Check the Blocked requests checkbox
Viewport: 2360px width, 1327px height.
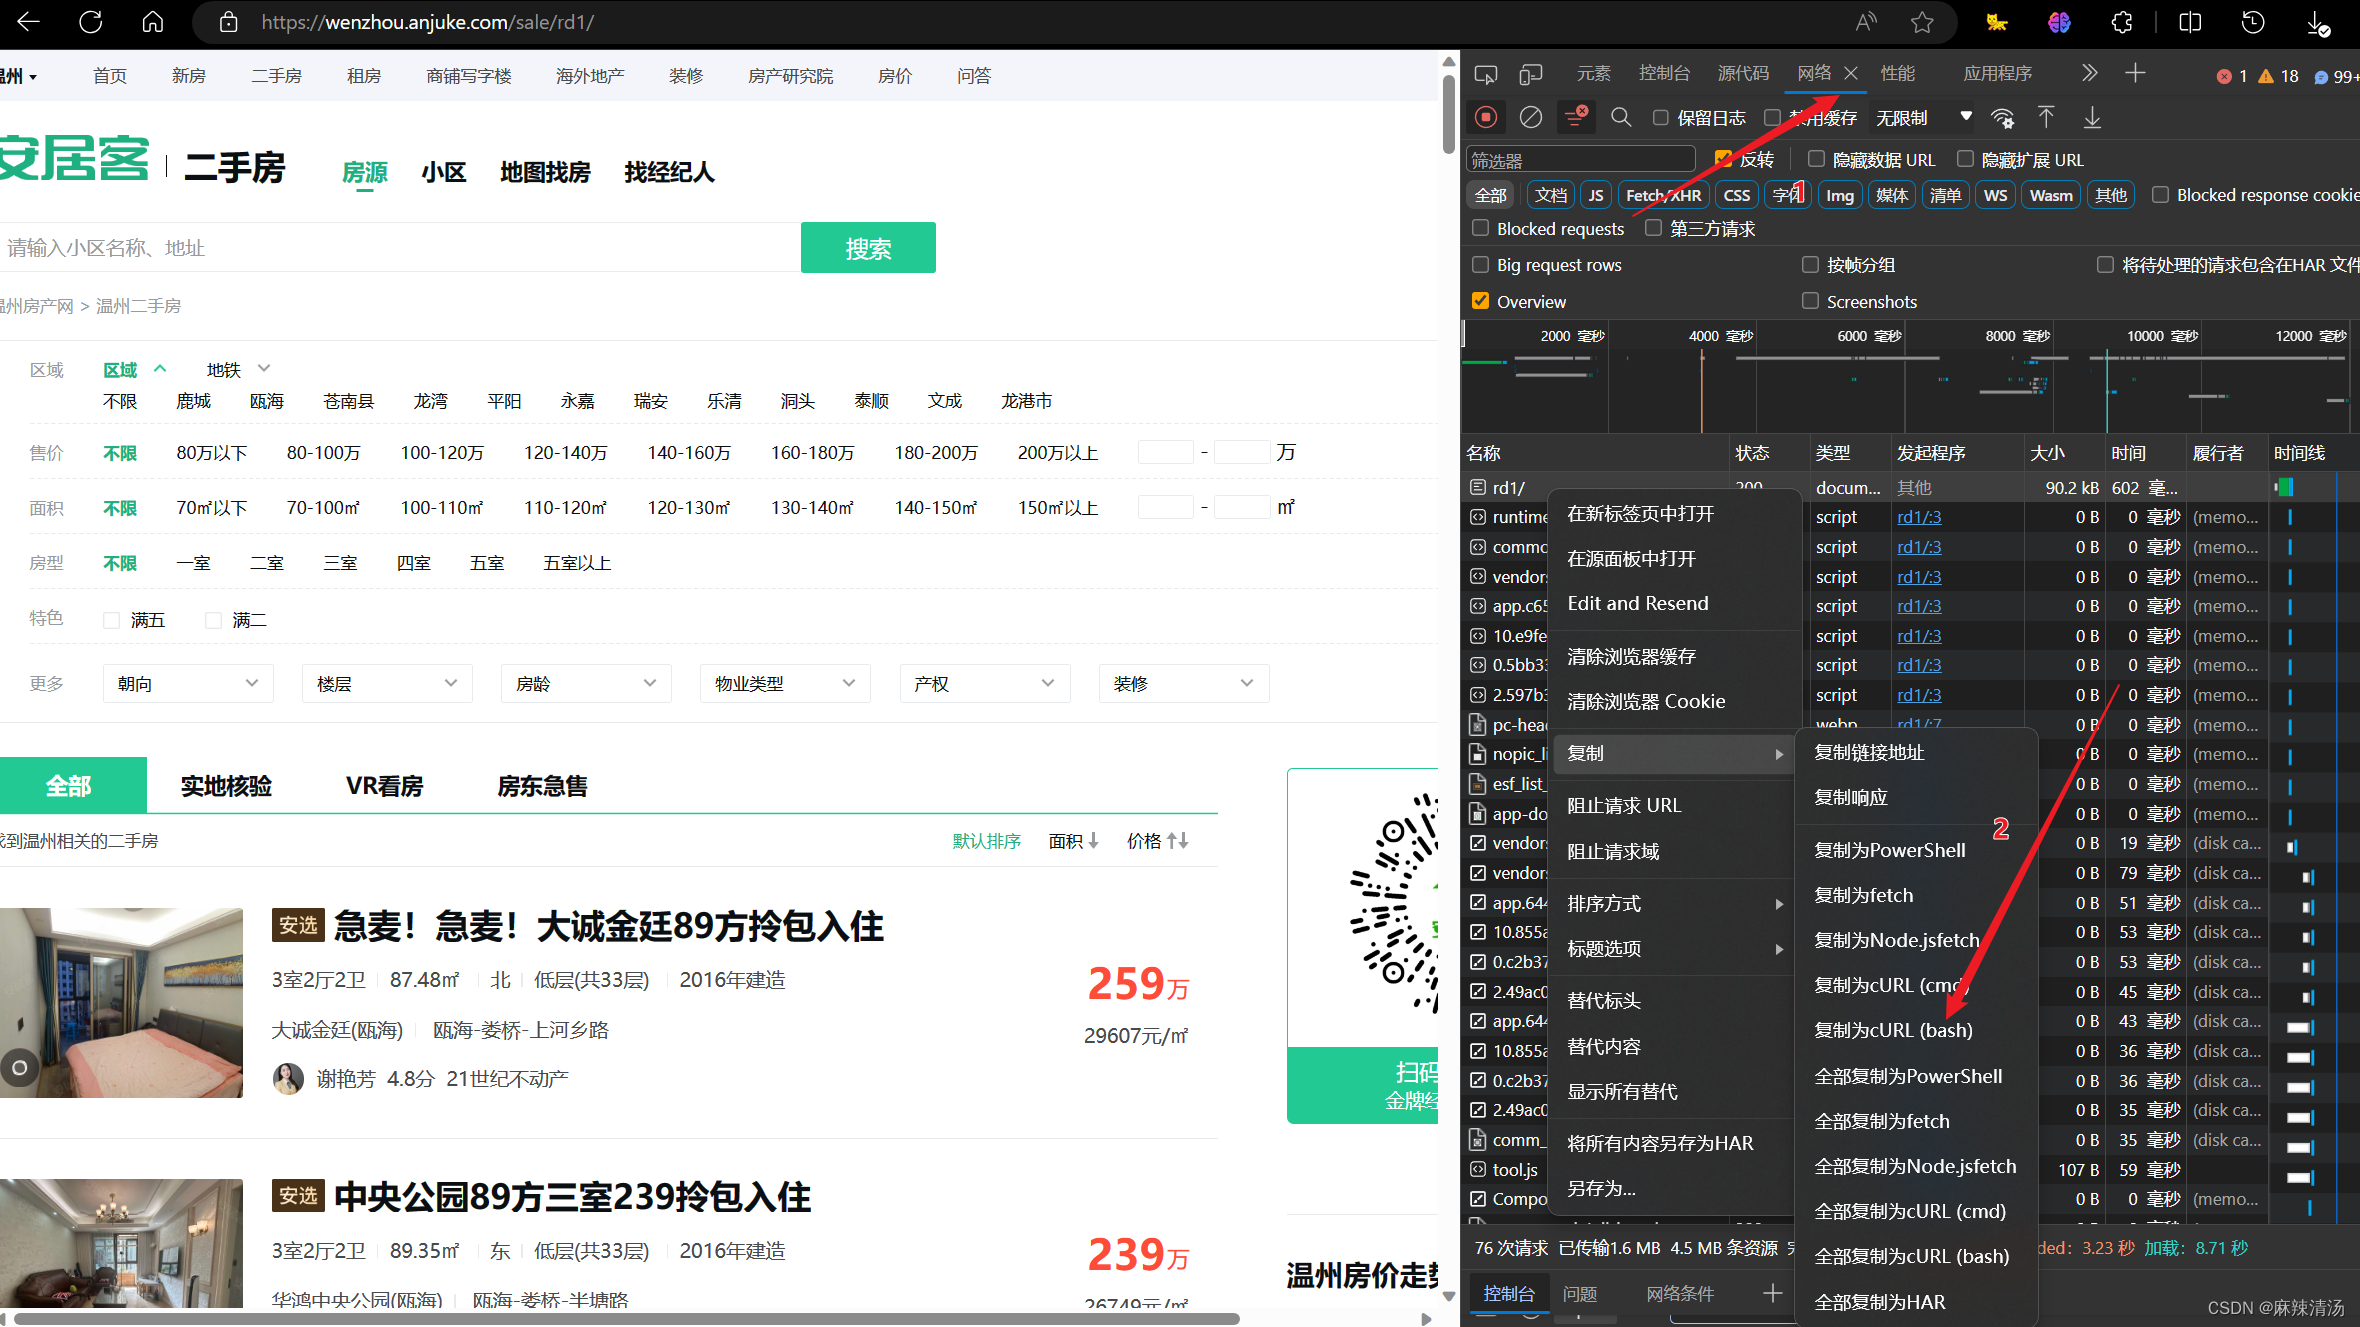pyautogui.click(x=1481, y=228)
